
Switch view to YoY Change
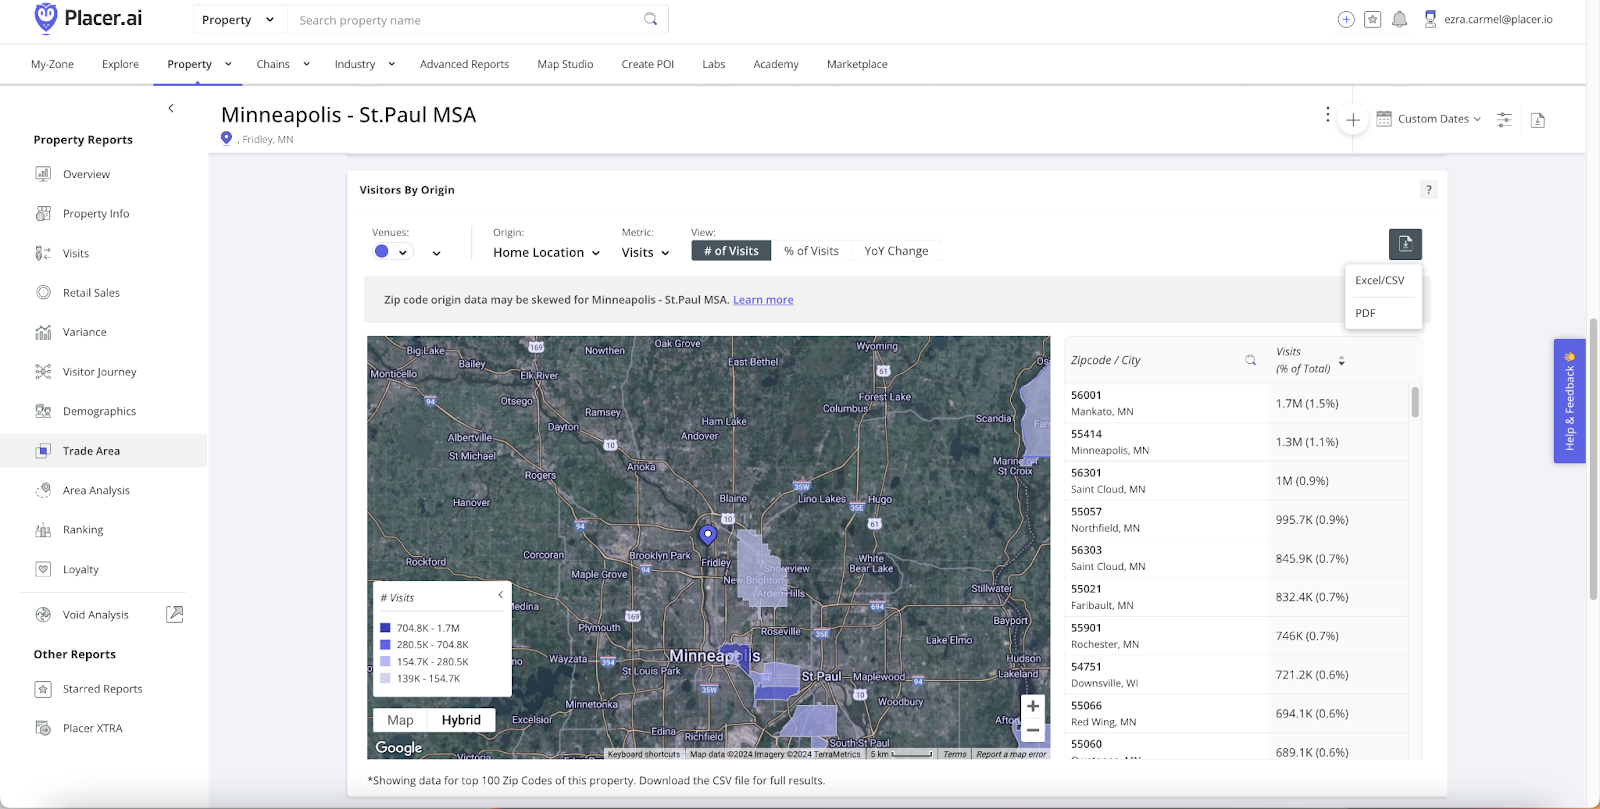click(896, 251)
